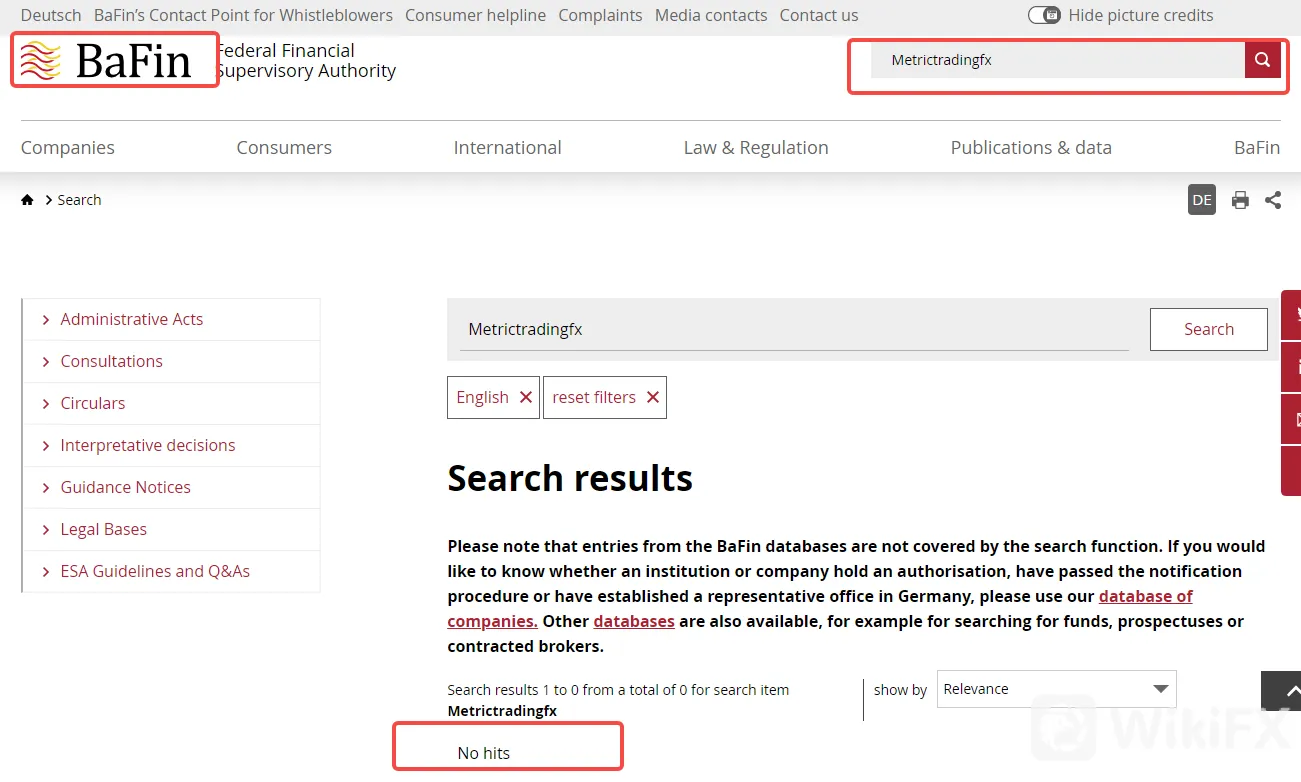The width and height of the screenshot is (1301, 782).
Task: Go to the Complaints page
Action: [x=601, y=15]
